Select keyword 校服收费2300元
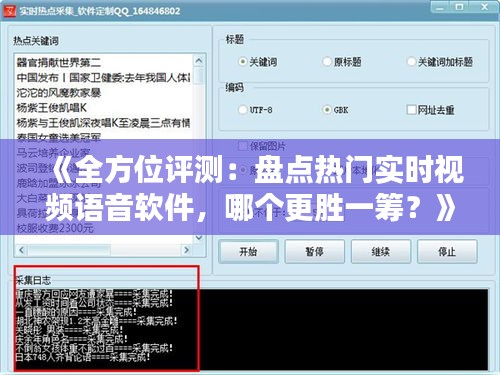 (55, 228)
